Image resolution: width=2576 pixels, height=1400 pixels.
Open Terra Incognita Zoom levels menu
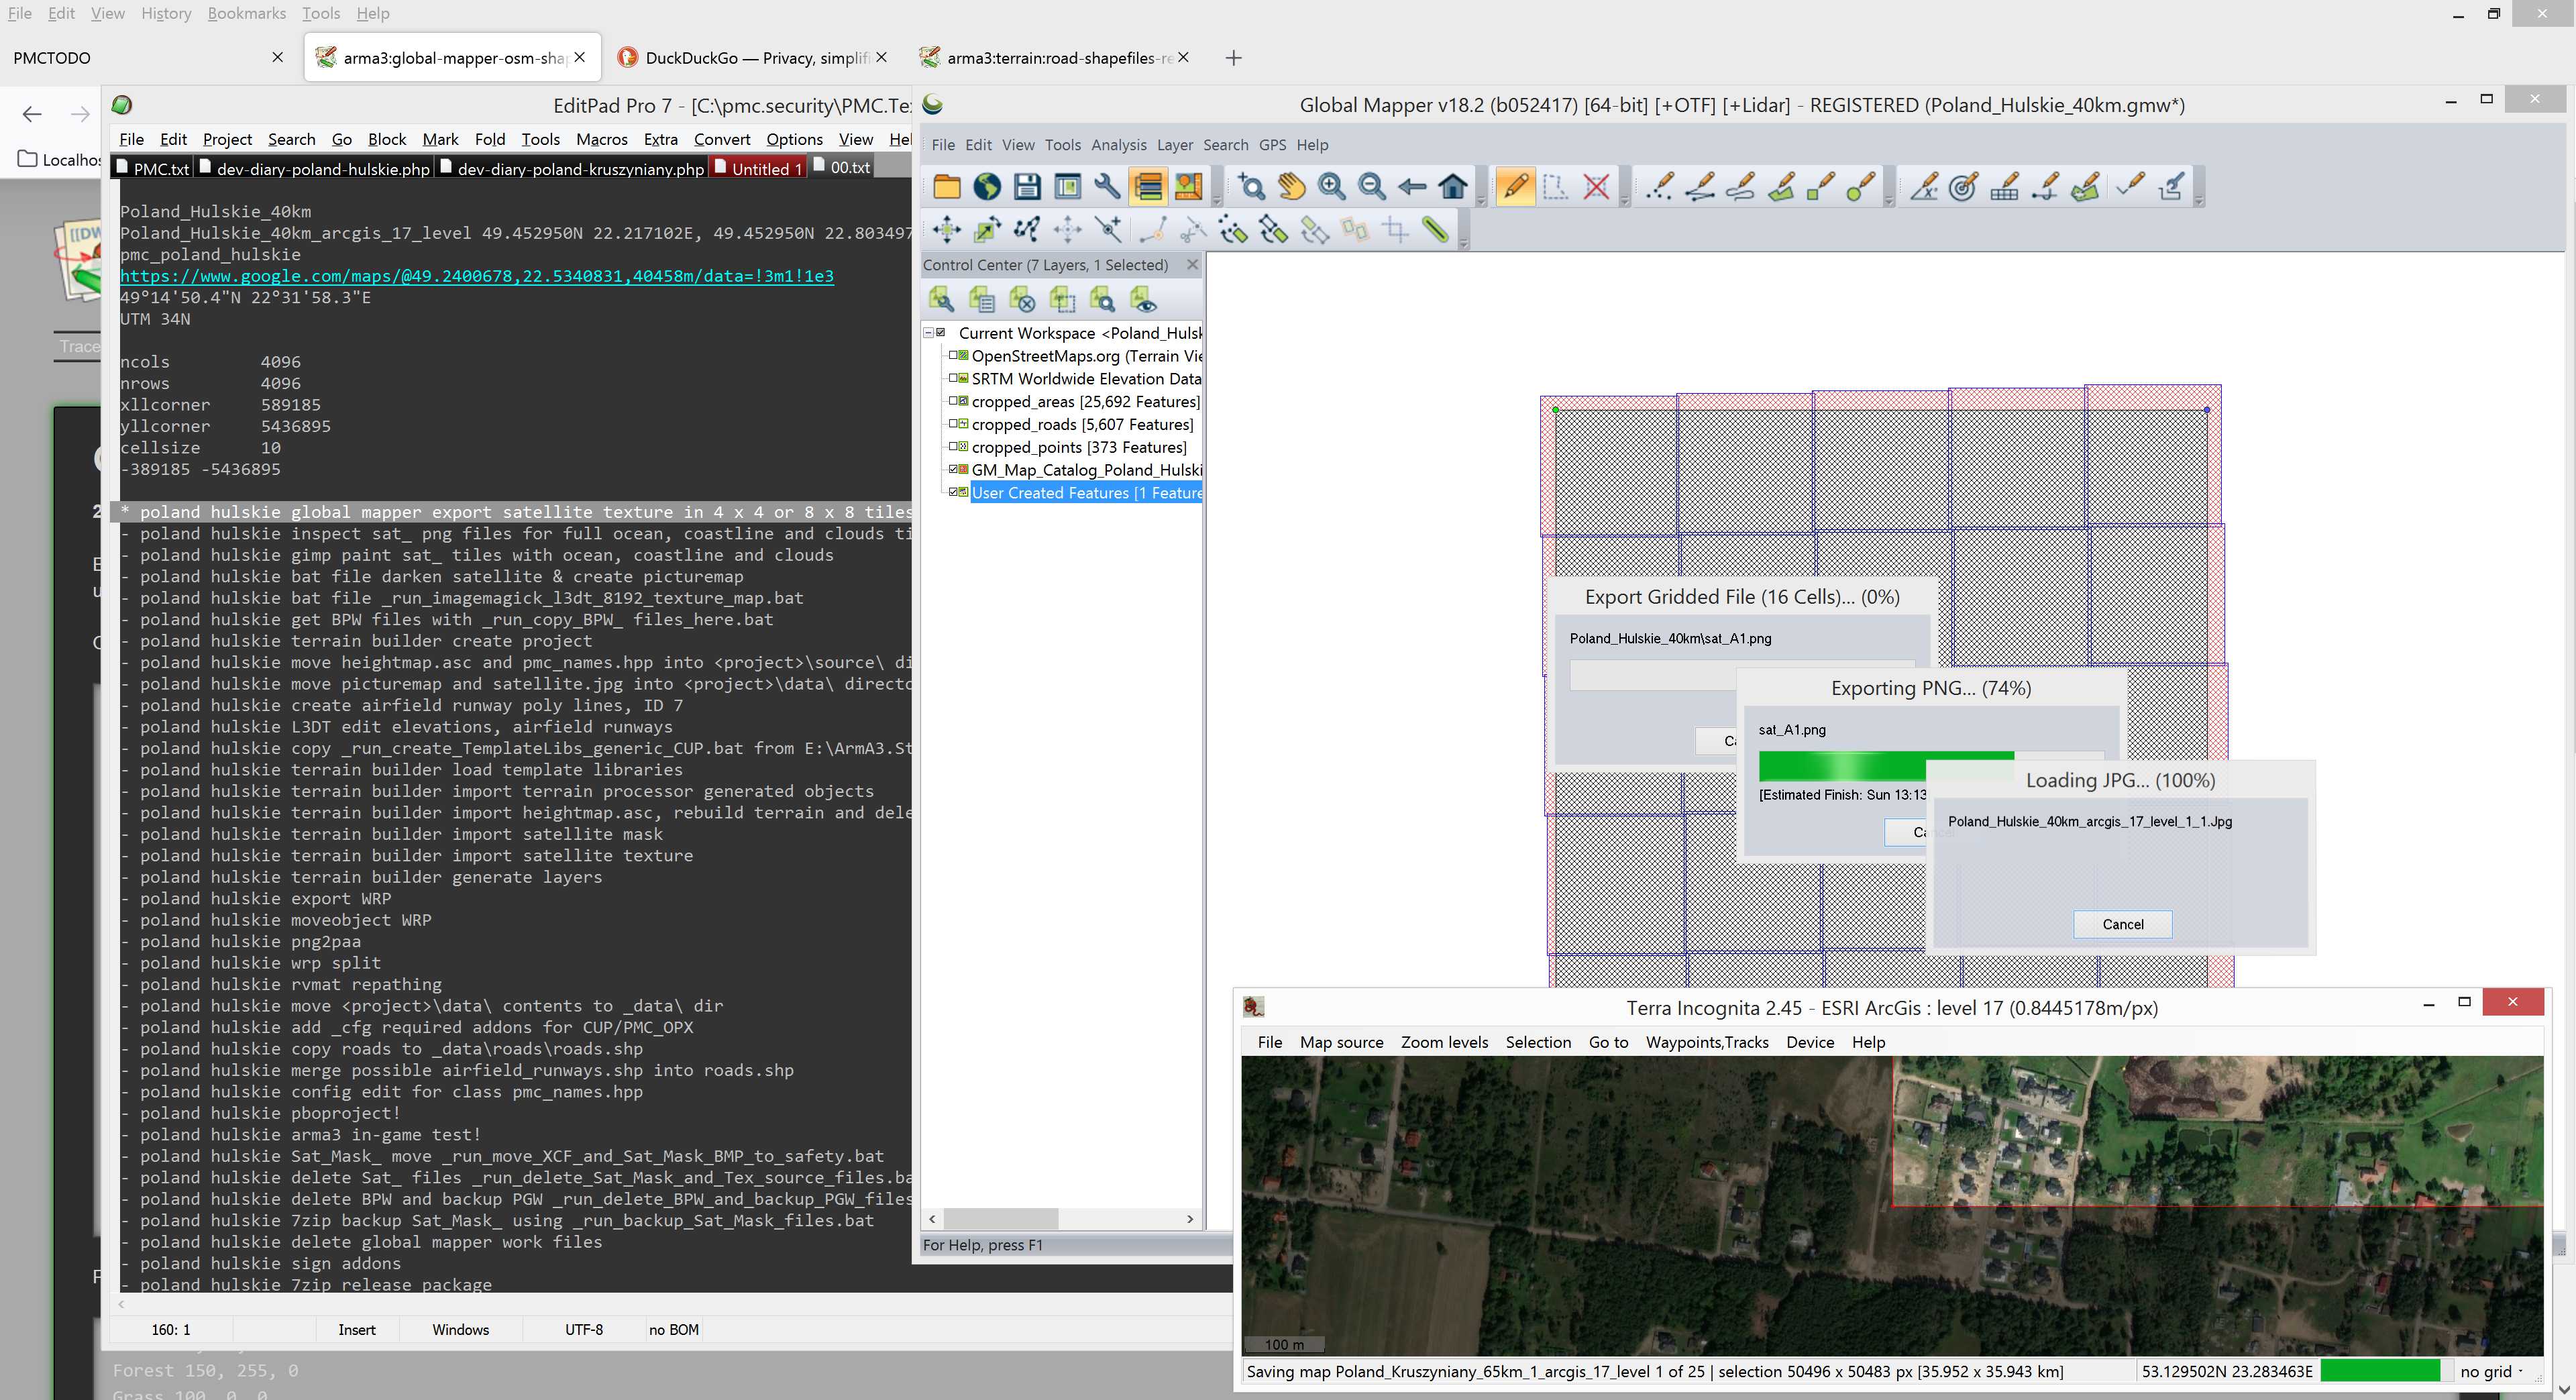click(x=1444, y=1042)
